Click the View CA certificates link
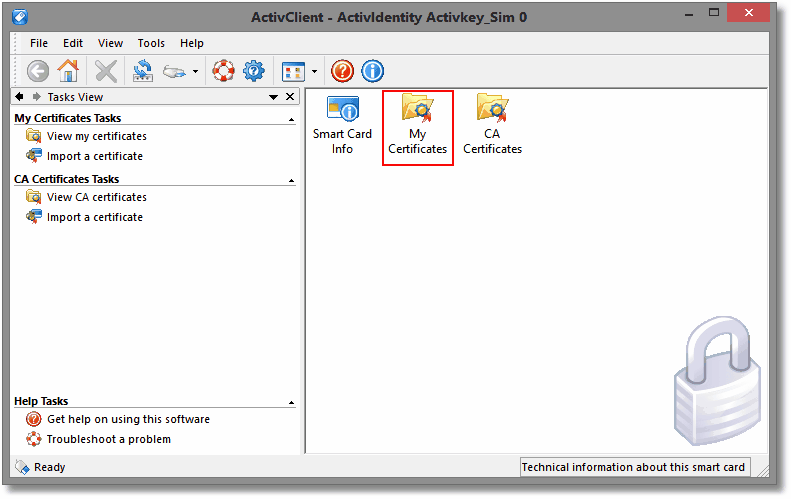The height and width of the screenshot is (499, 791). coord(97,197)
